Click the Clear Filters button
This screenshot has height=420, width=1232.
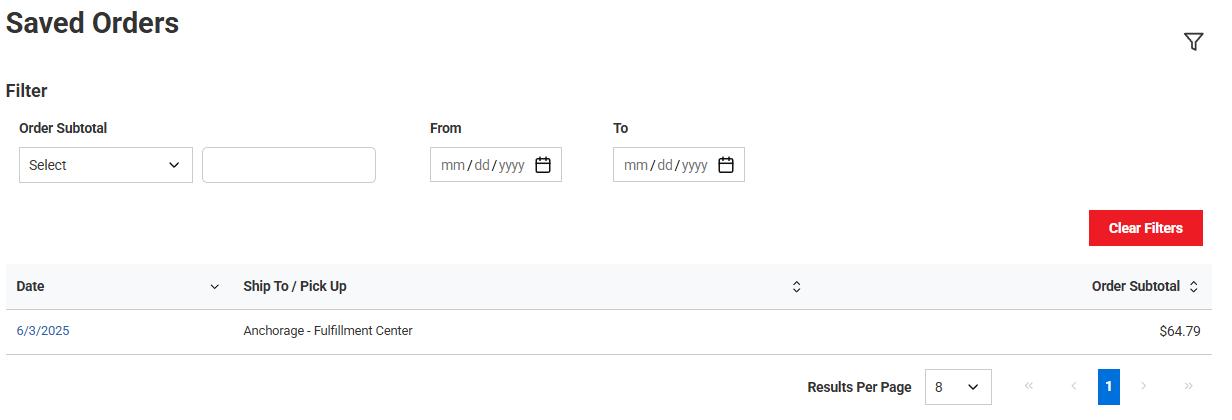tap(1145, 228)
